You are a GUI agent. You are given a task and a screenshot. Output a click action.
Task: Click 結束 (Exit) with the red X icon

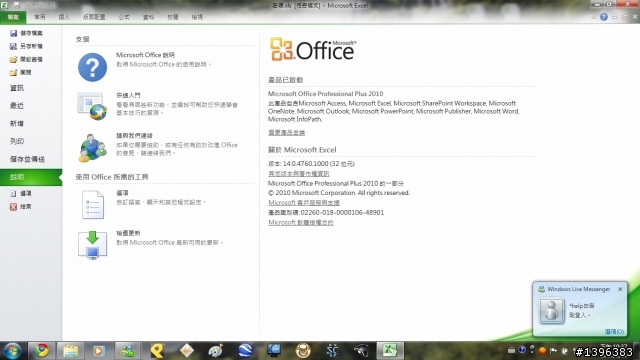20,207
